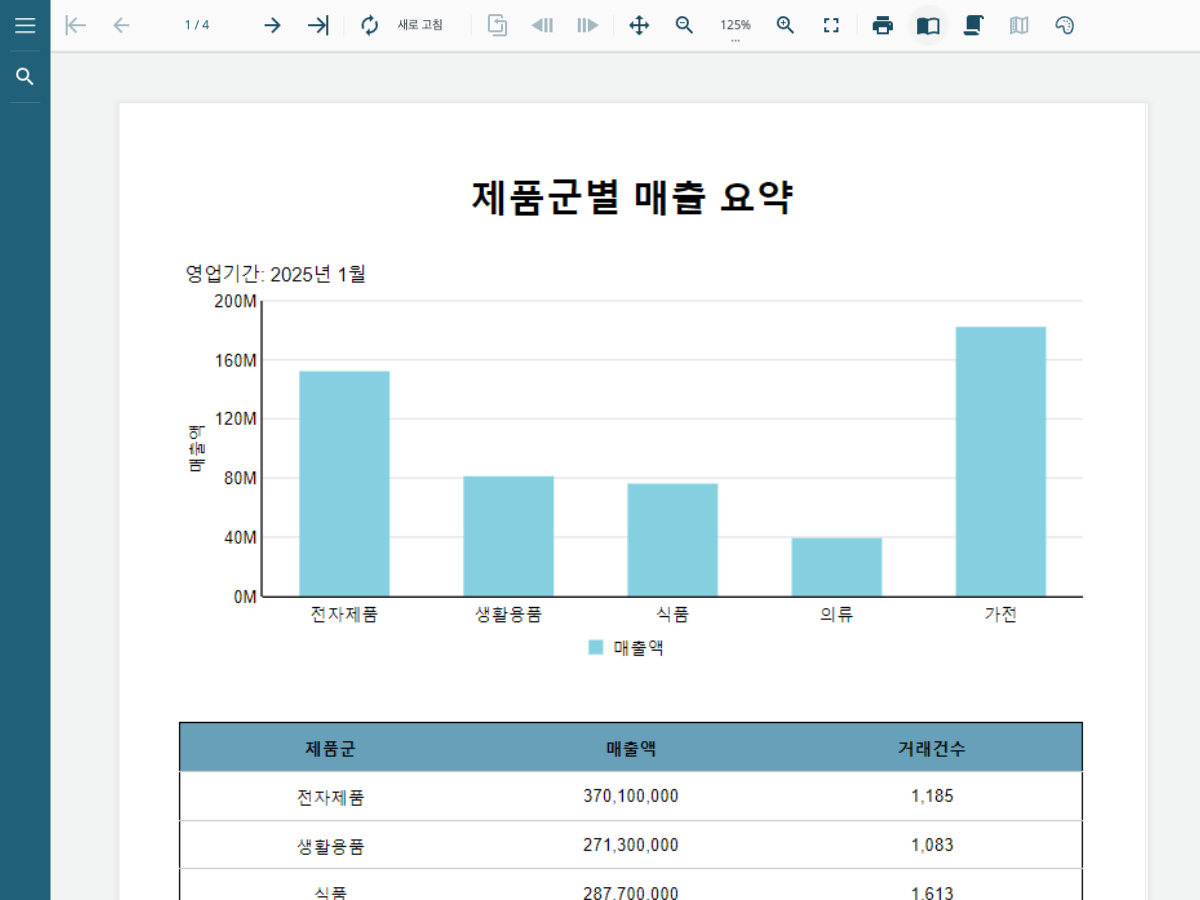
Task: Click the page number field 1 / 4
Action: click(x=197, y=25)
